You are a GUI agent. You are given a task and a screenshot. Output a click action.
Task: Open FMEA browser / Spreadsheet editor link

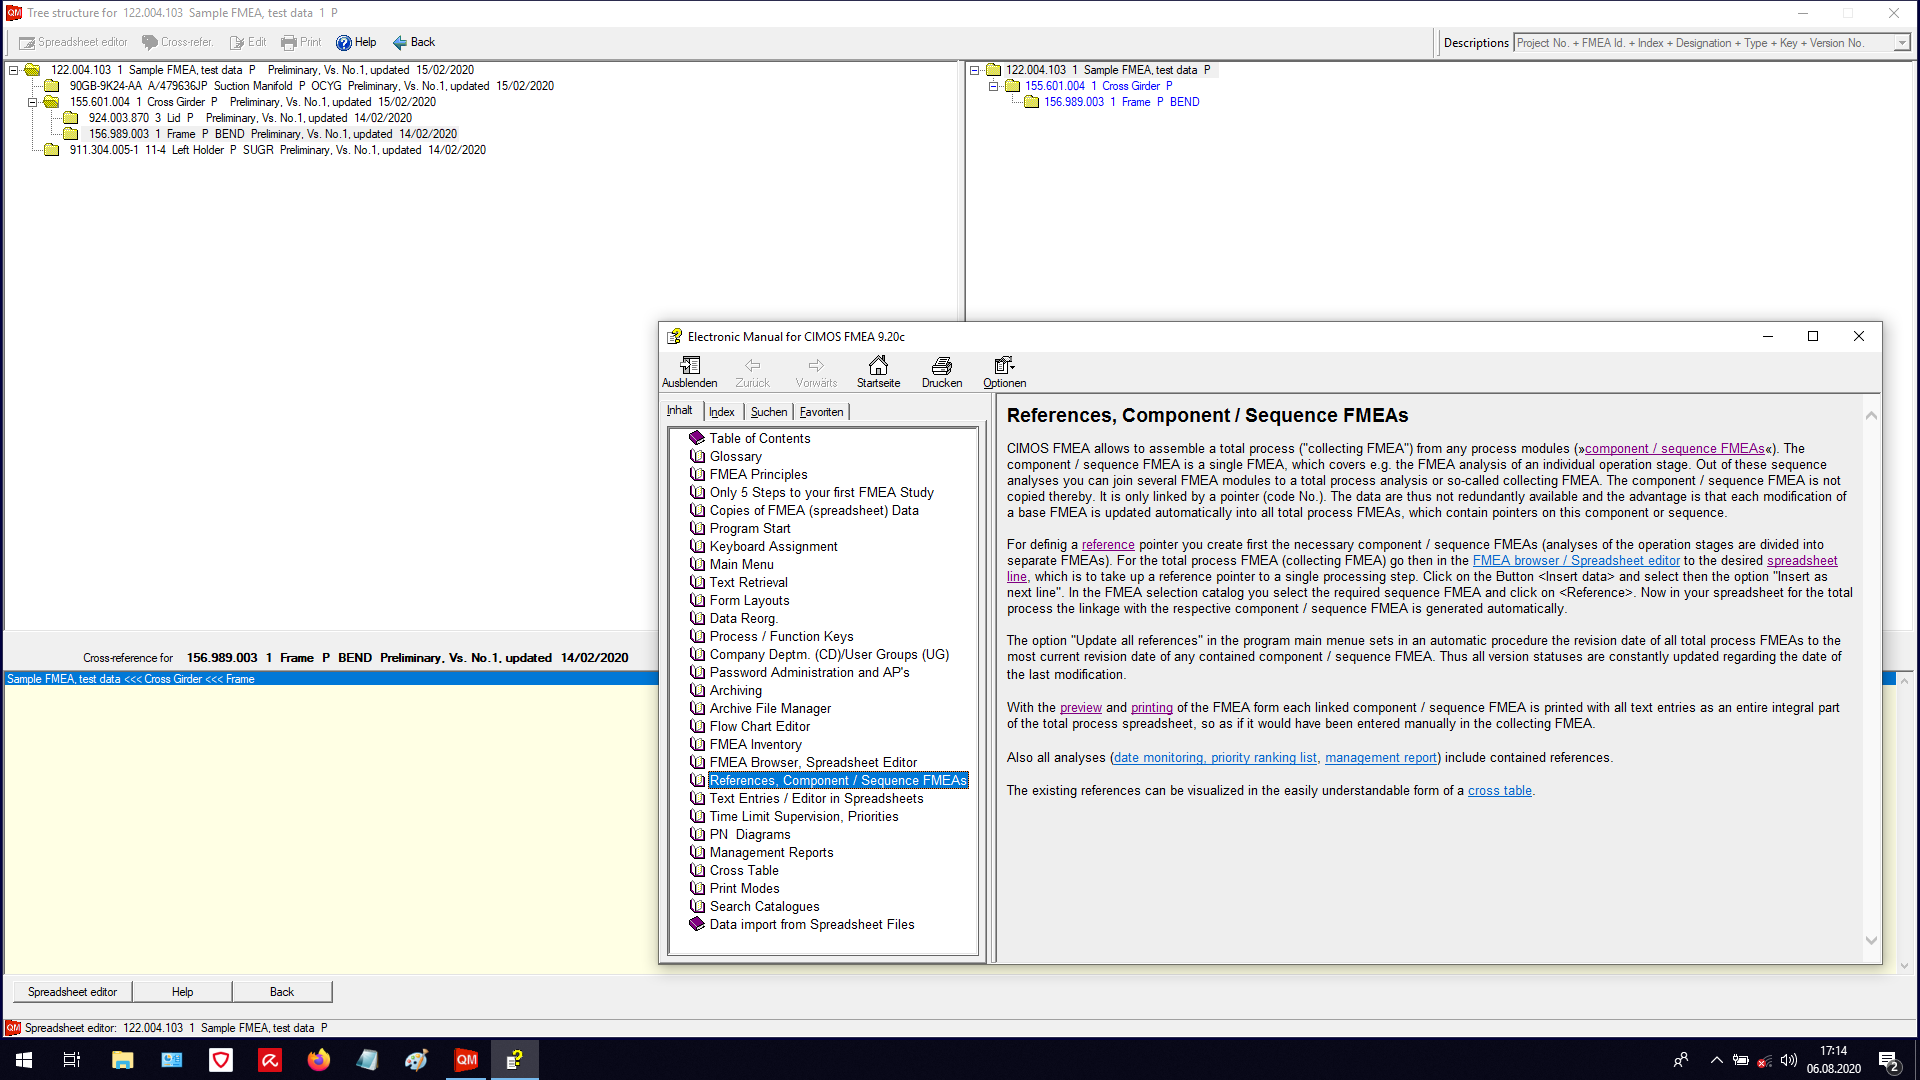(x=1576, y=560)
